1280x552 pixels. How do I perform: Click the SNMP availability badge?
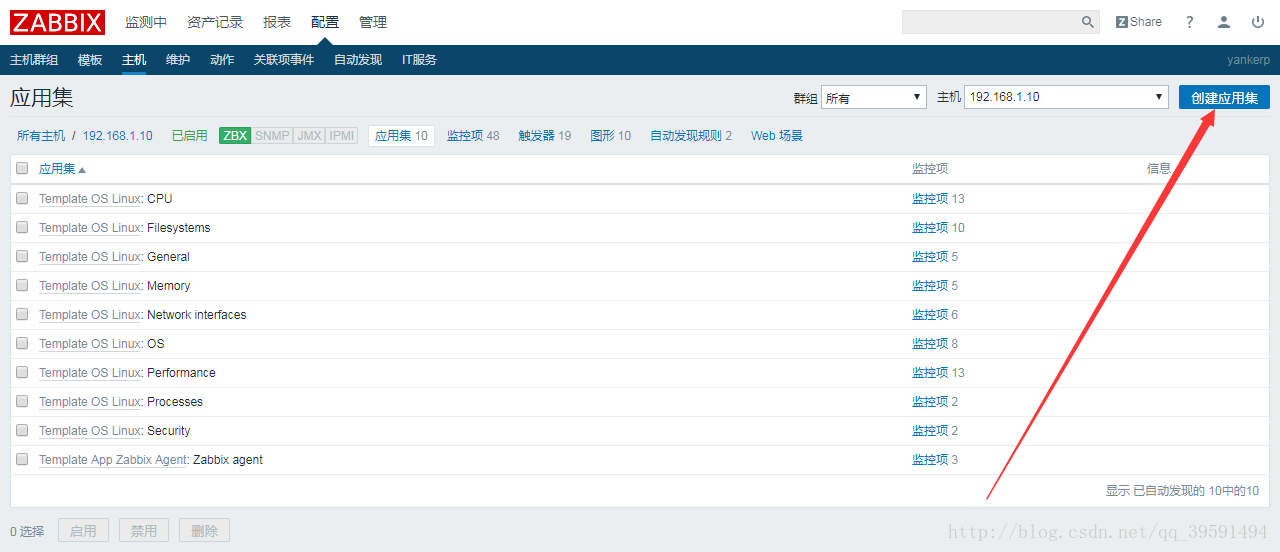pyautogui.click(x=272, y=136)
